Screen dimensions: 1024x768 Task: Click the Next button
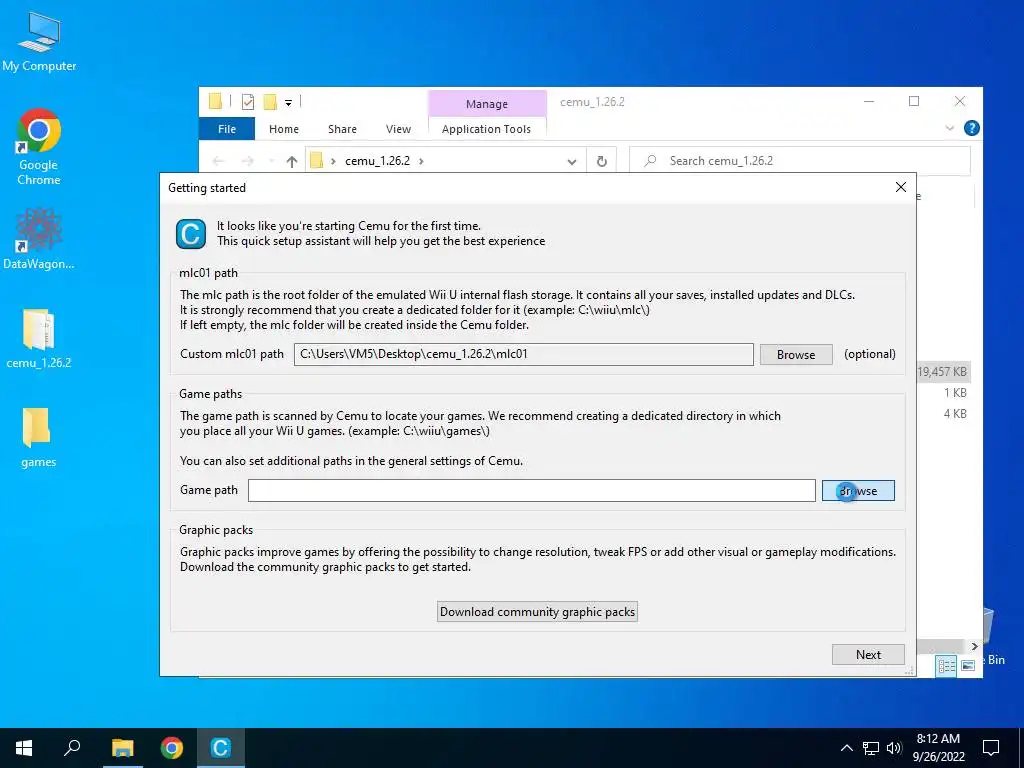click(869, 654)
